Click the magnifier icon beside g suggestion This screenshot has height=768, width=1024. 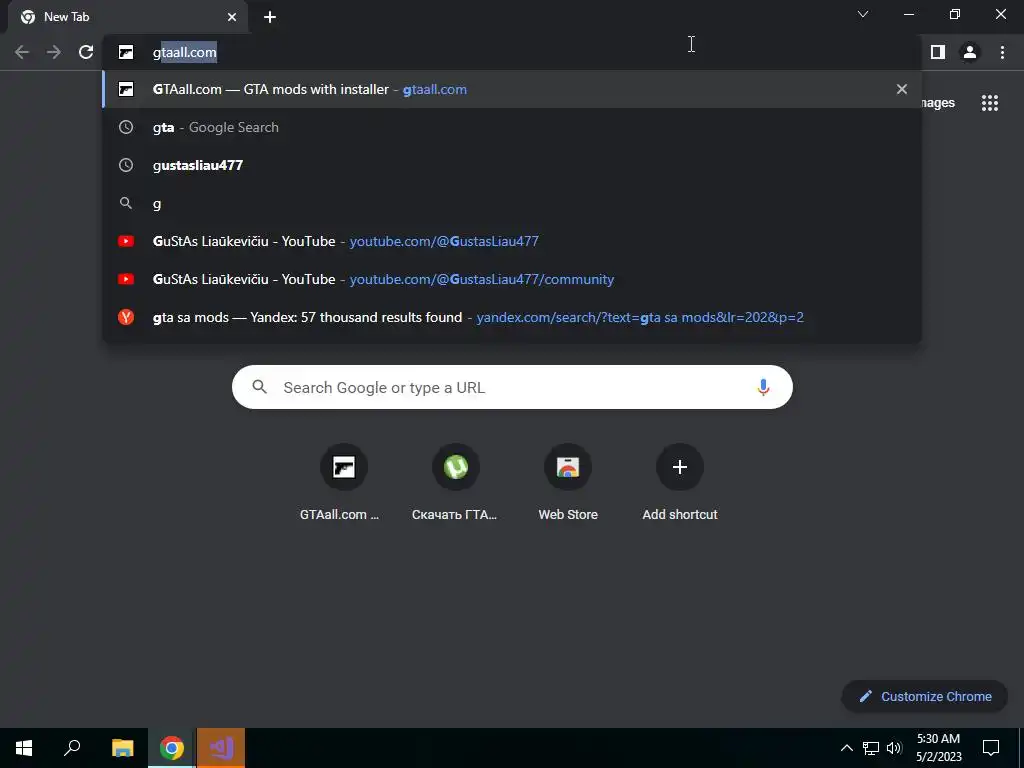tap(126, 204)
